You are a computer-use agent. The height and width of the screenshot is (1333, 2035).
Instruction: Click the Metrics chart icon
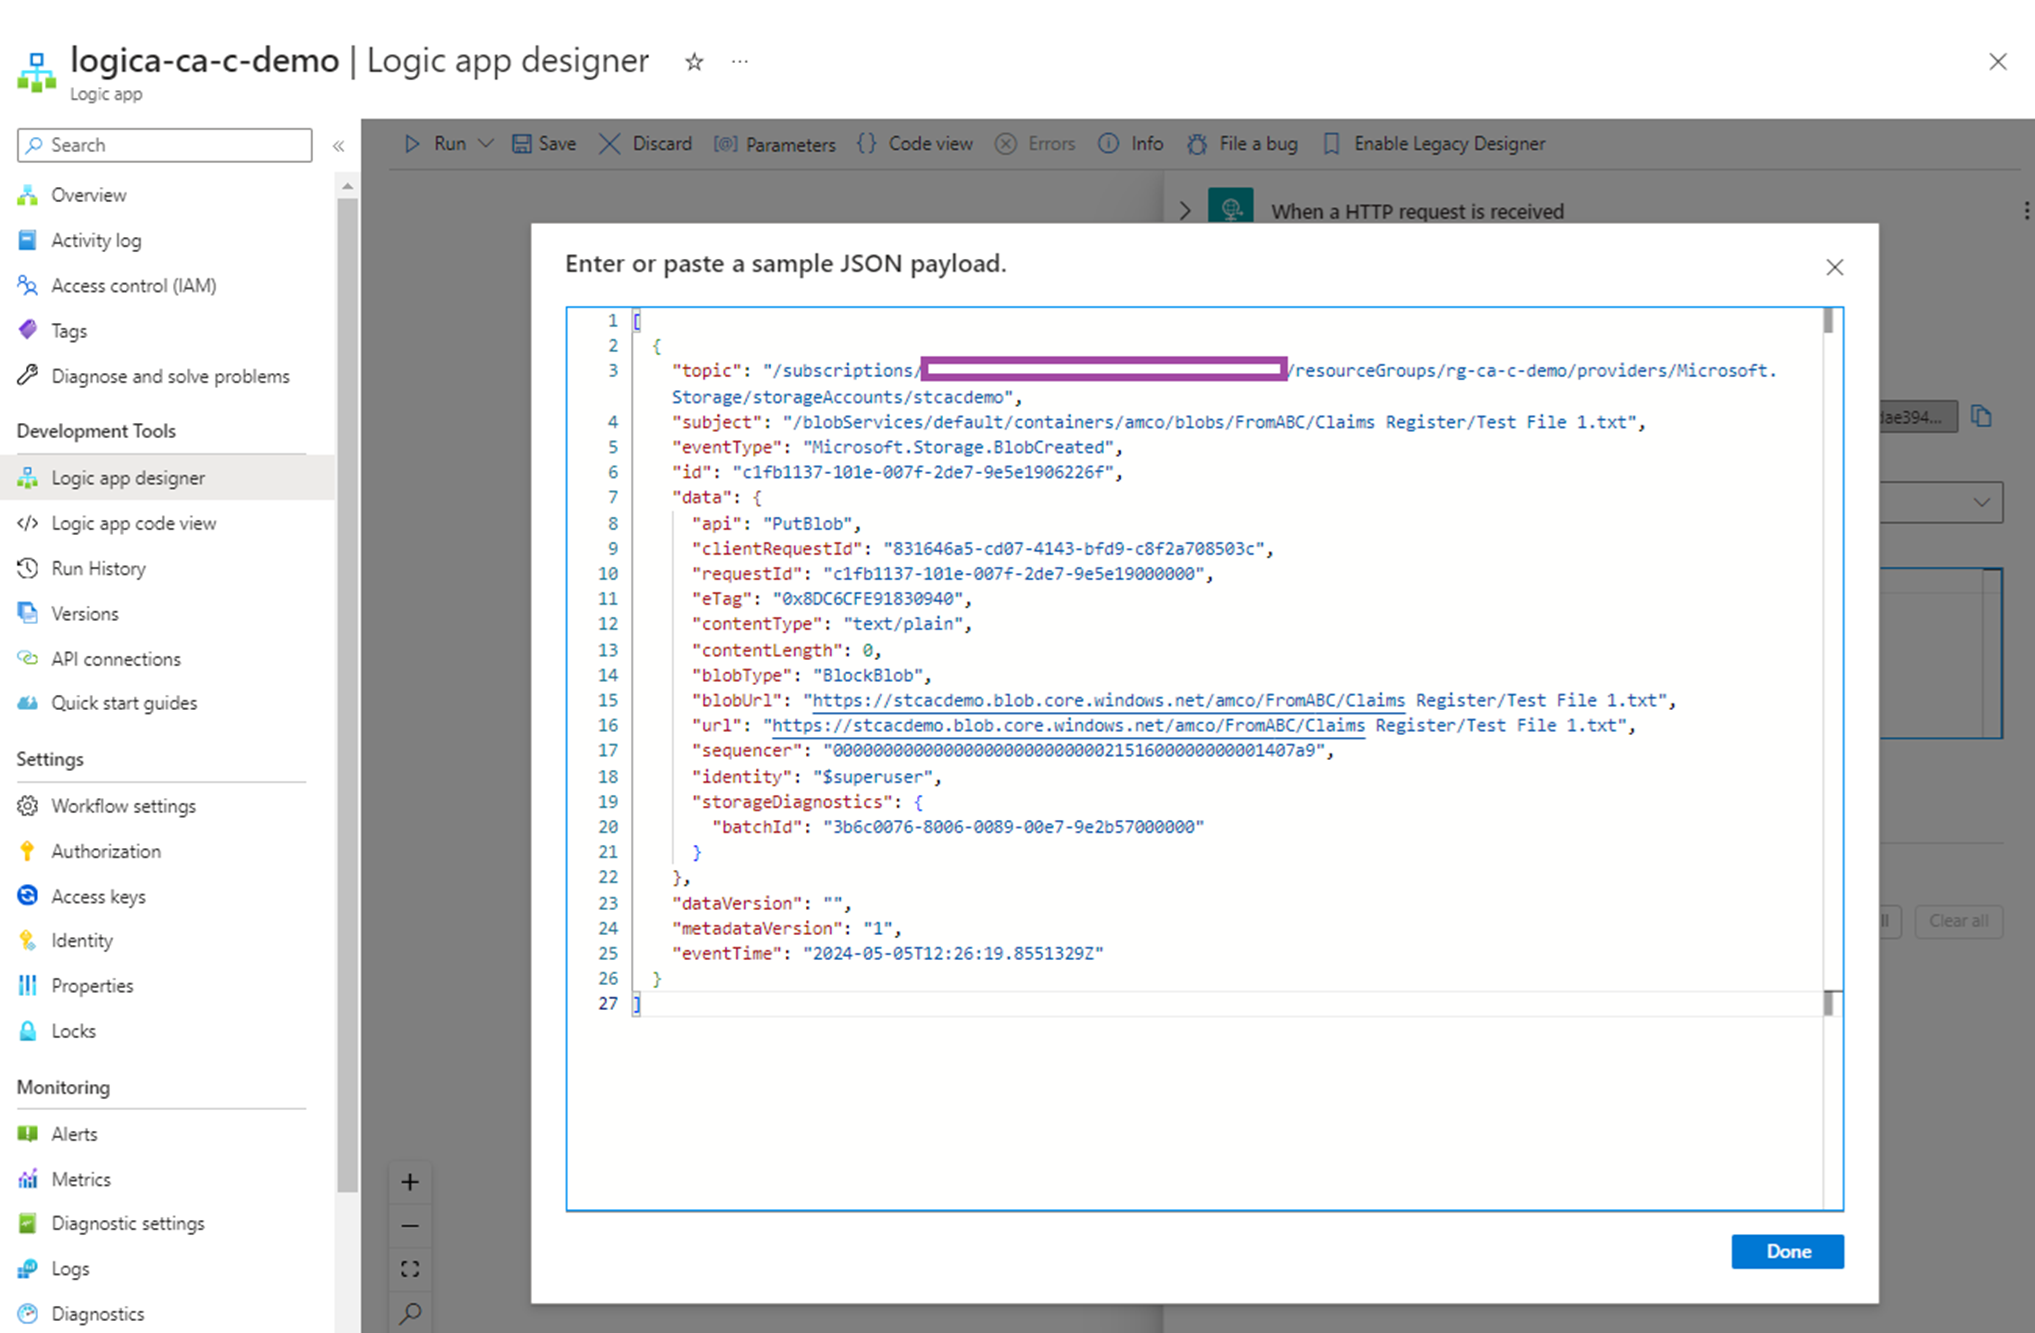point(28,1179)
